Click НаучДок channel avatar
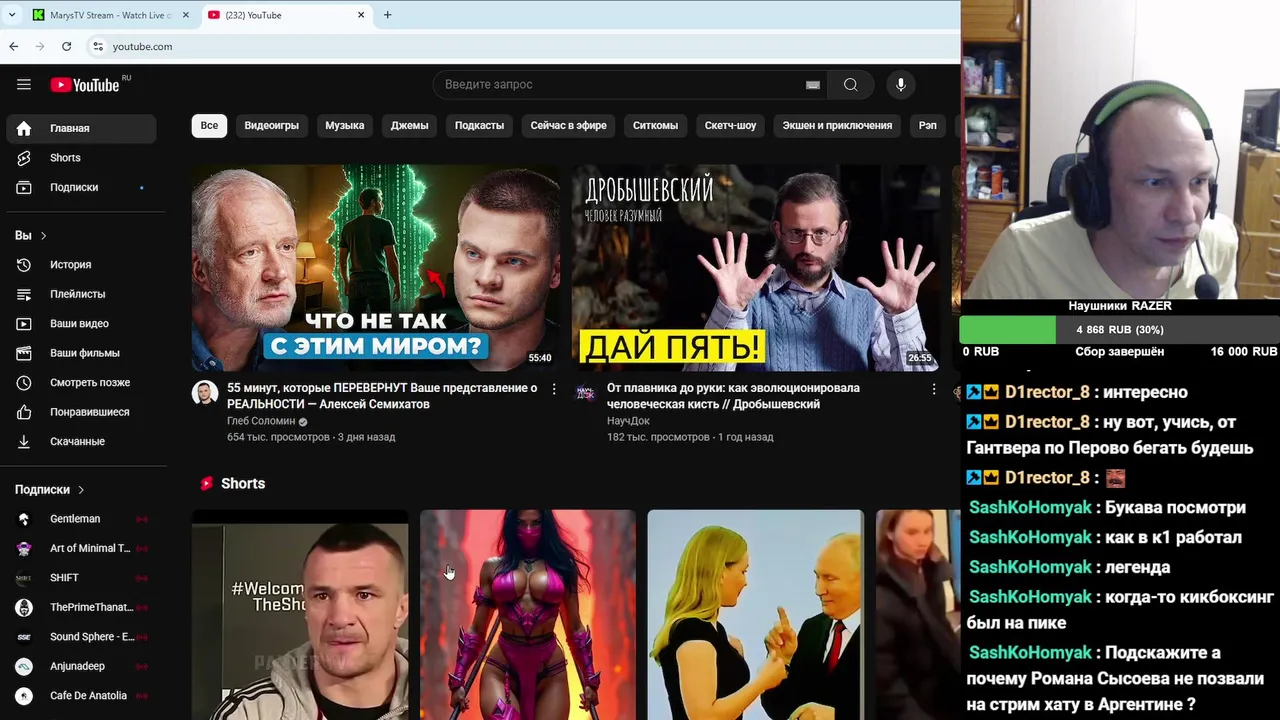Screen dimensions: 1280x720 pyautogui.click(x=585, y=392)
